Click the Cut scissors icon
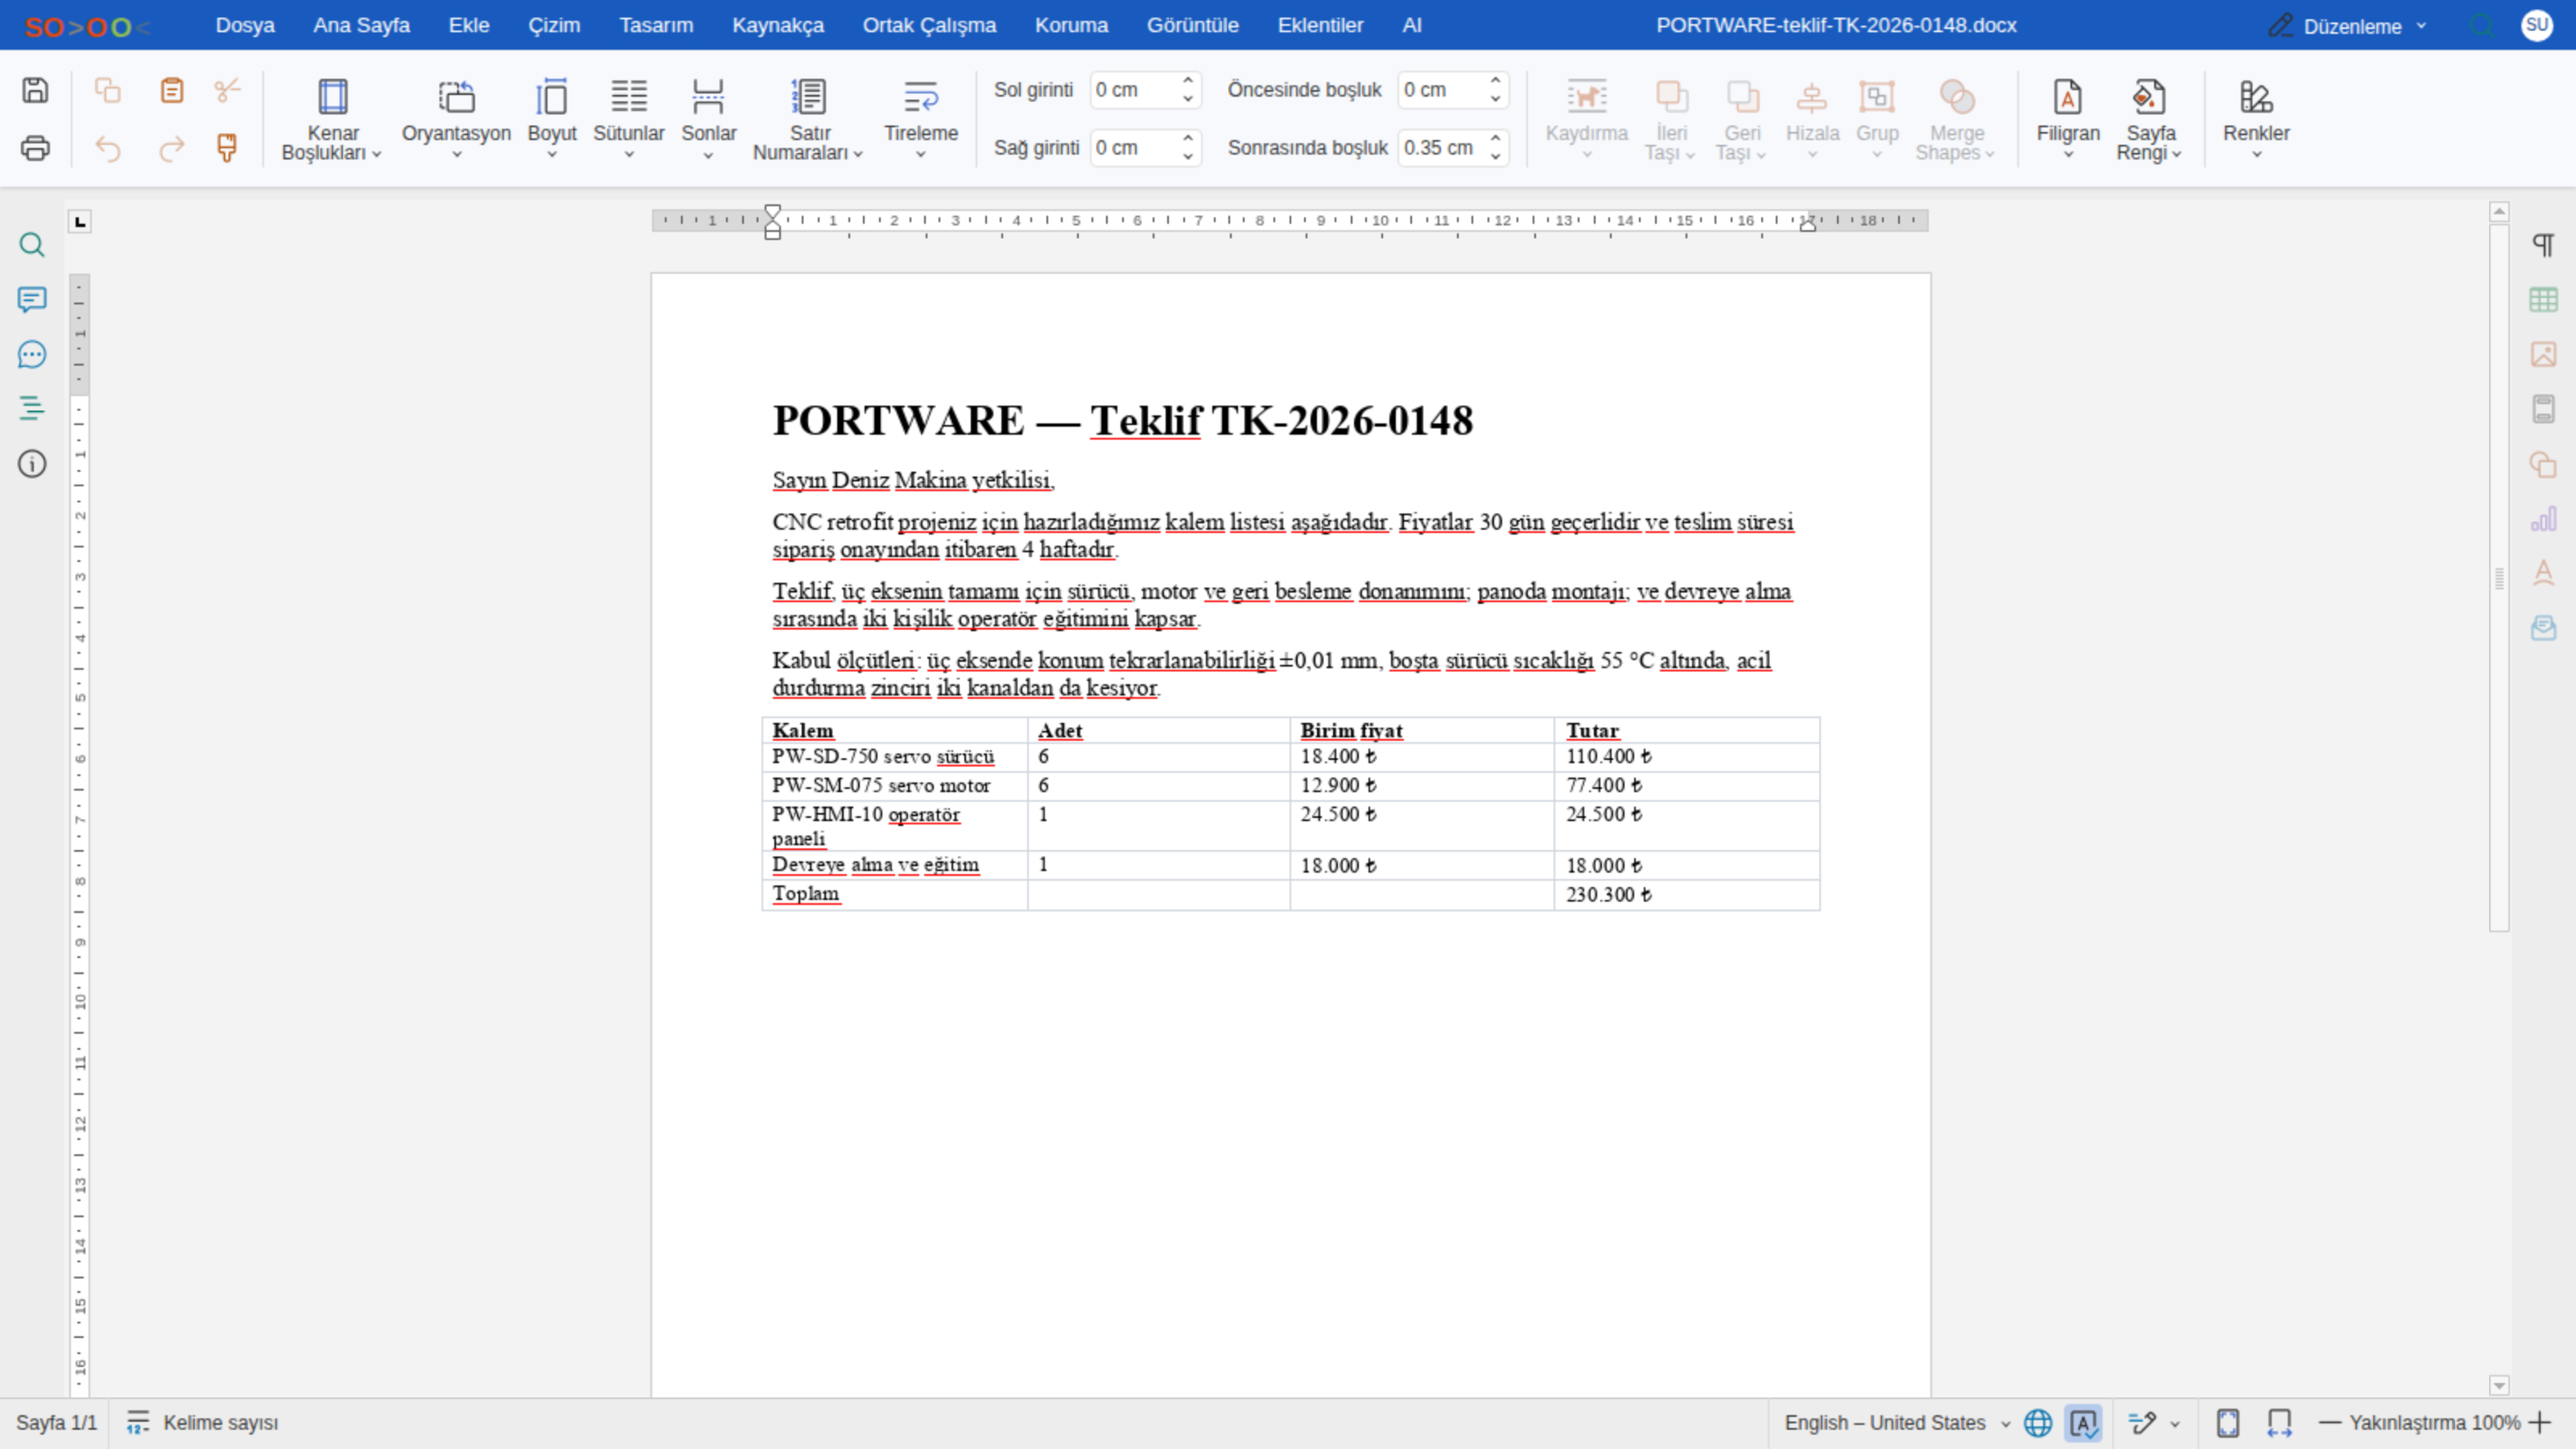The height and width of the screenshot is (1449, 2576). coord(228,90)
